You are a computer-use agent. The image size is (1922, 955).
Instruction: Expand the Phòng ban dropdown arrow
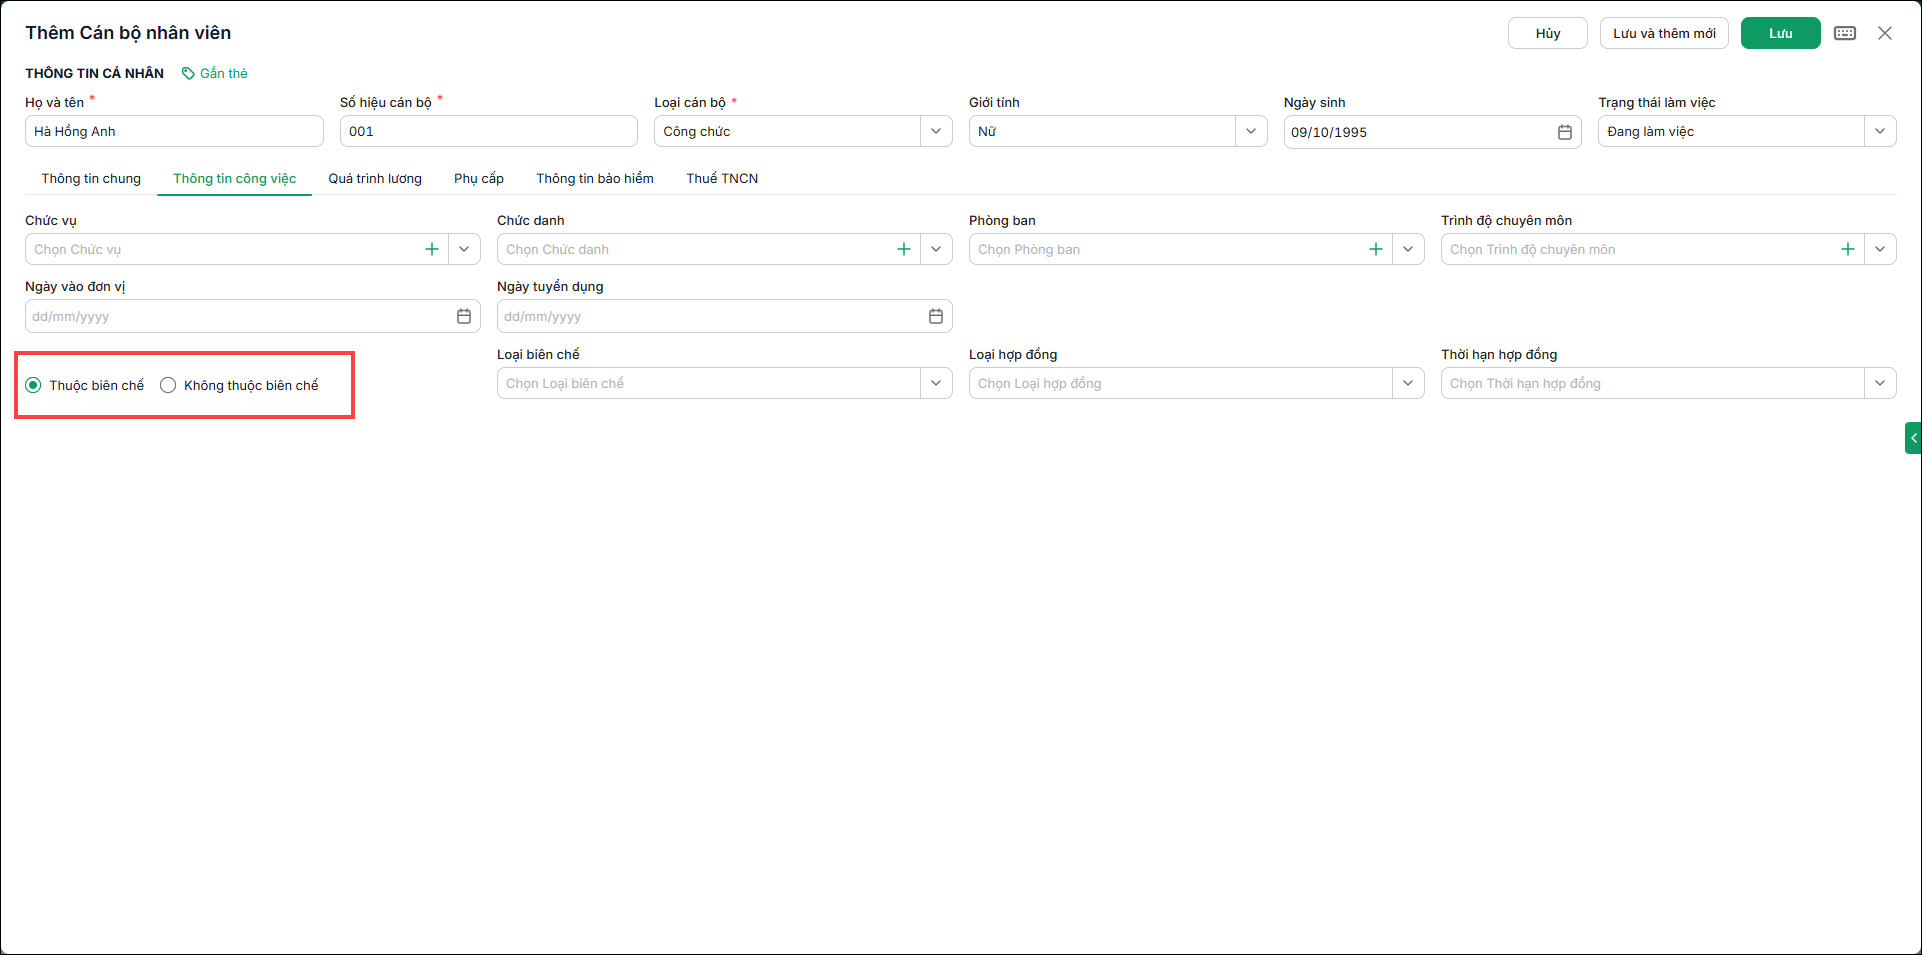click(1408, 249)
